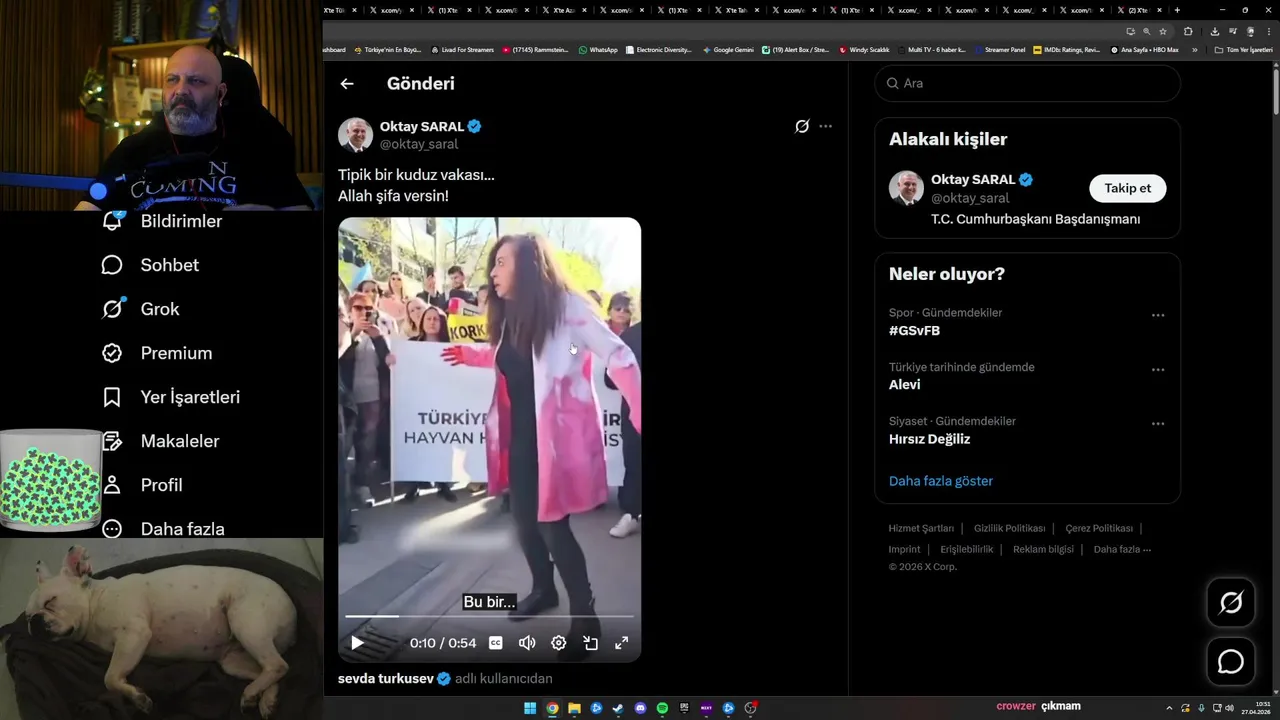Expand video to fullscreen
The image size is (1280, 720).
[621, 643]
